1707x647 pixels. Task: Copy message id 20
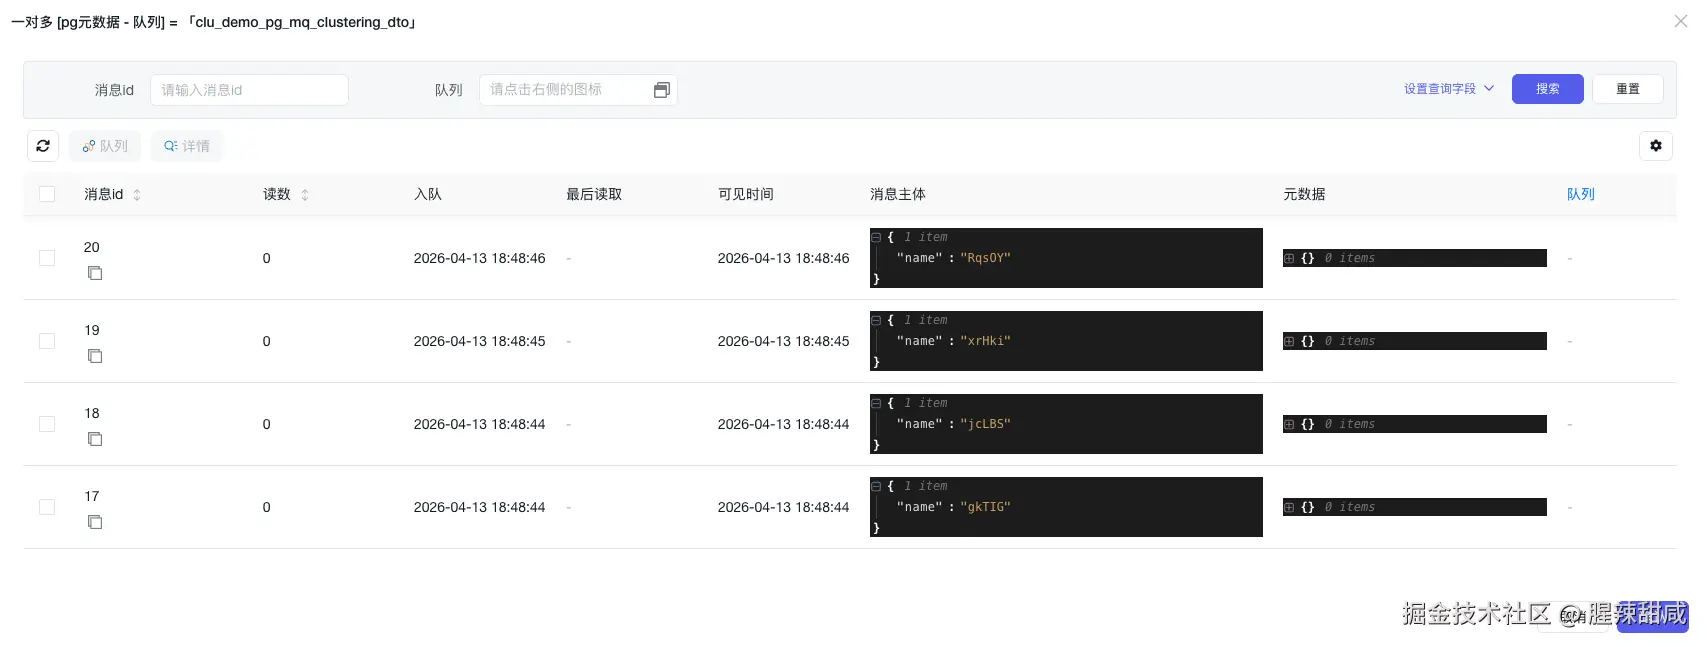pyautogui.click(x=95, y=273)
